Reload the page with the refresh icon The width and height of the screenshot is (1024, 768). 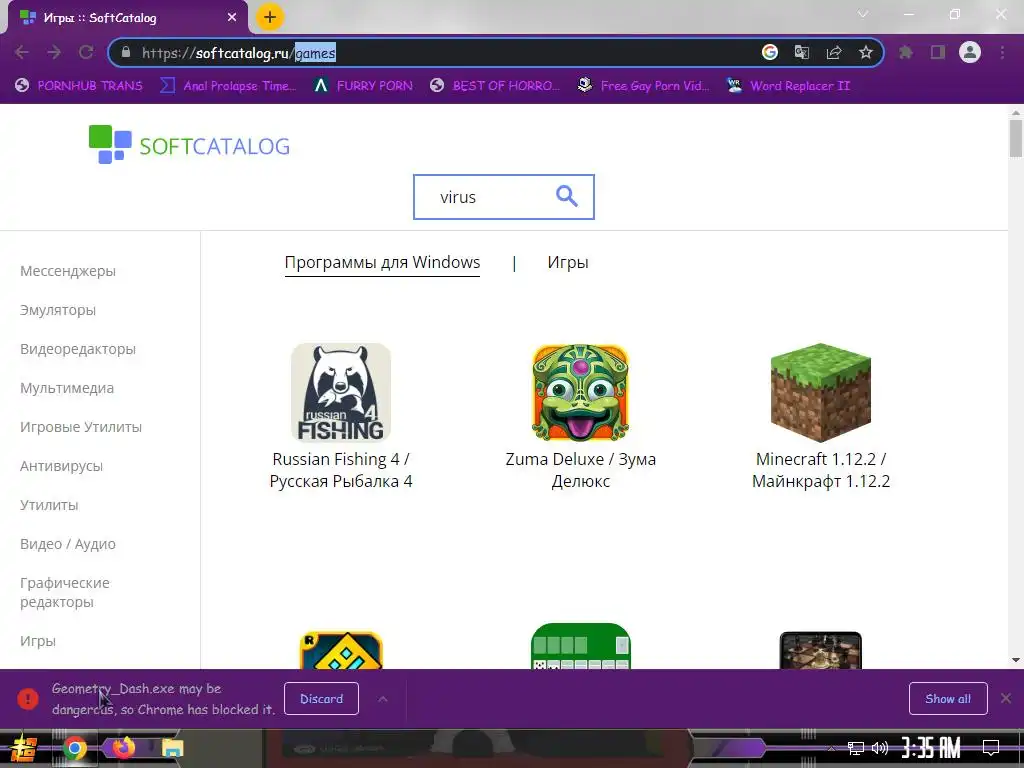(x=86, y=52)
